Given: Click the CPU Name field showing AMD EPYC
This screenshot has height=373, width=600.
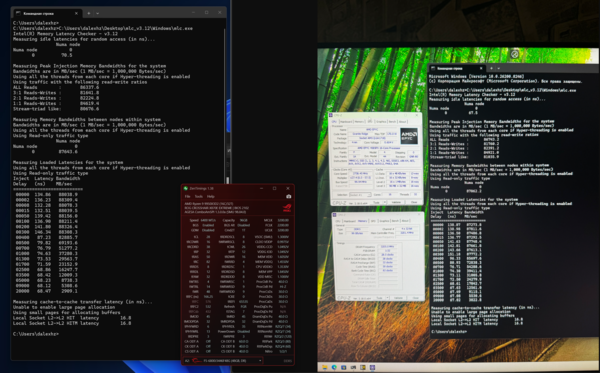Looking at the screenshot, I should [372, 130].
